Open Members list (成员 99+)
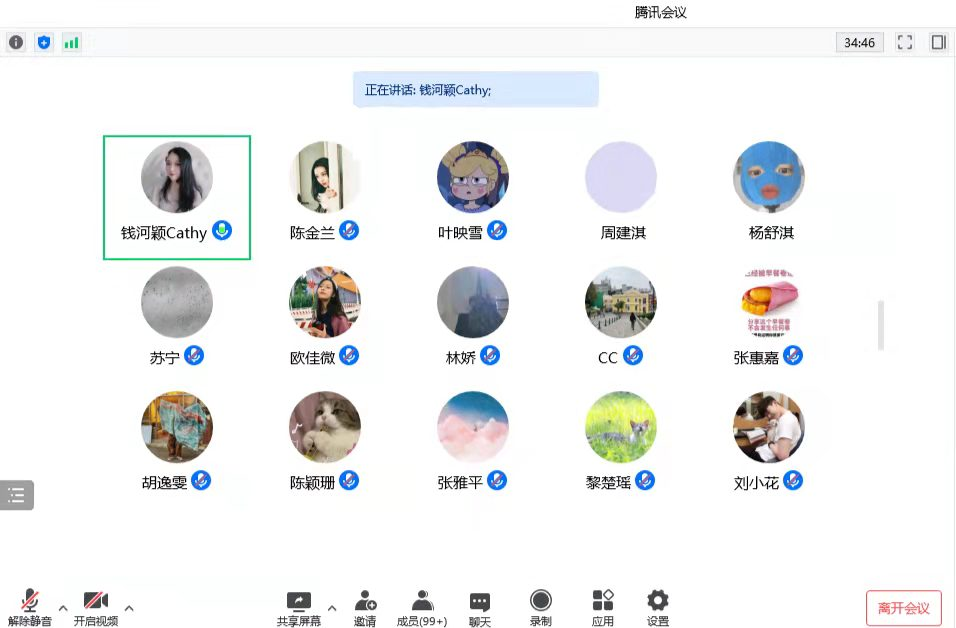956x628 pixels. click(422, 607)
